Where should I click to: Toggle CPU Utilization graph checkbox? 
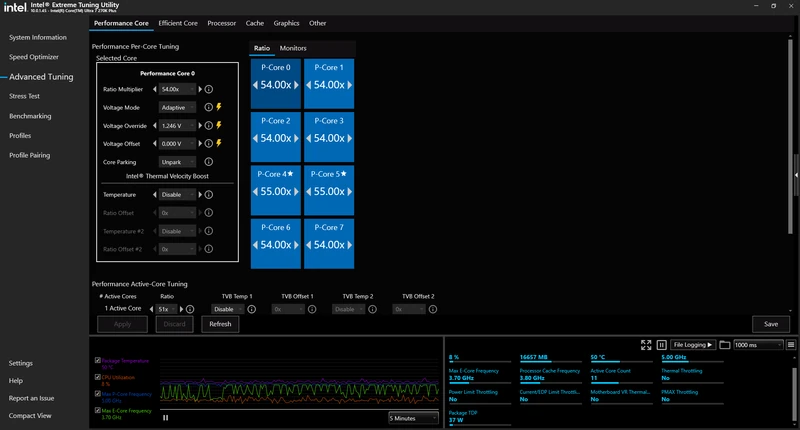point(97,377)
